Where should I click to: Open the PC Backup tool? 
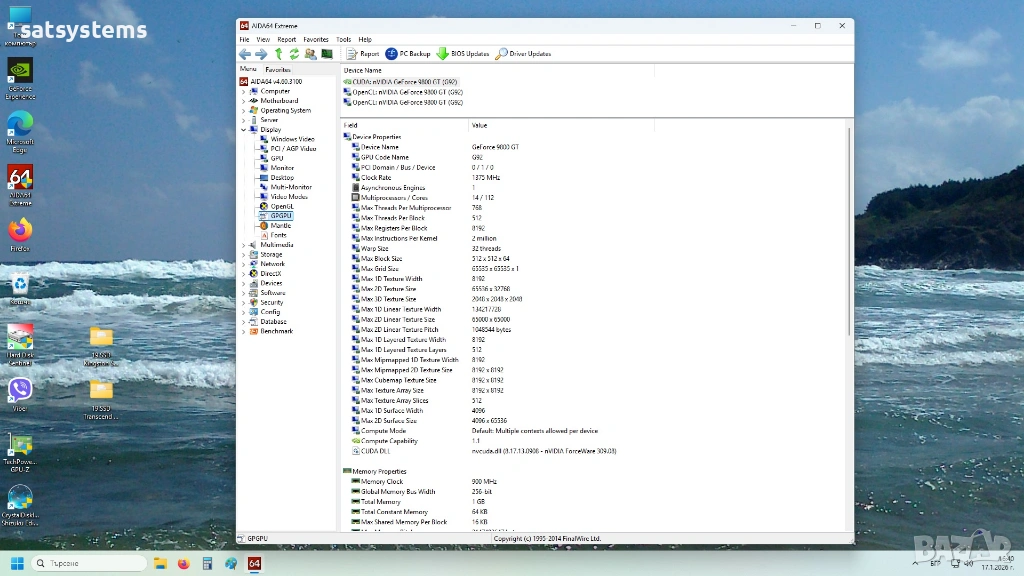[408, 54]
